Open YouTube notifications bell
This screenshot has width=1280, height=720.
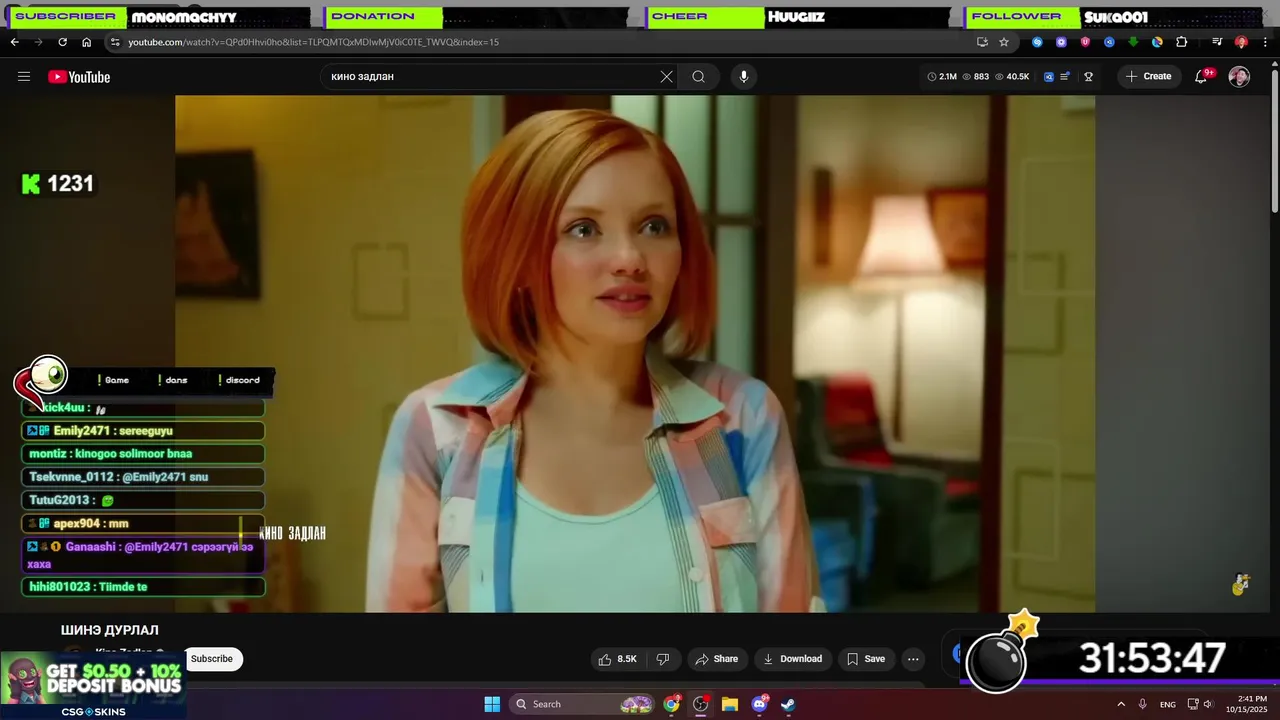click(x=1202, y=77)
